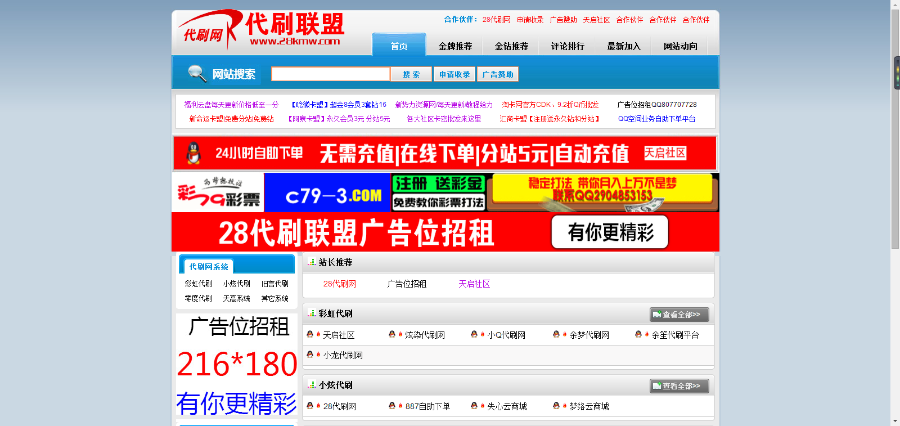Screen dimensions: 900x426
Task: Go to the 最新加入 tab
Action: coord(624,47)
